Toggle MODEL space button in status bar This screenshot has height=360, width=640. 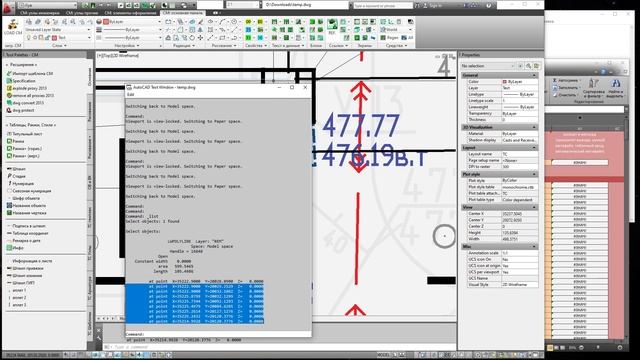click(x=384, y=355)
